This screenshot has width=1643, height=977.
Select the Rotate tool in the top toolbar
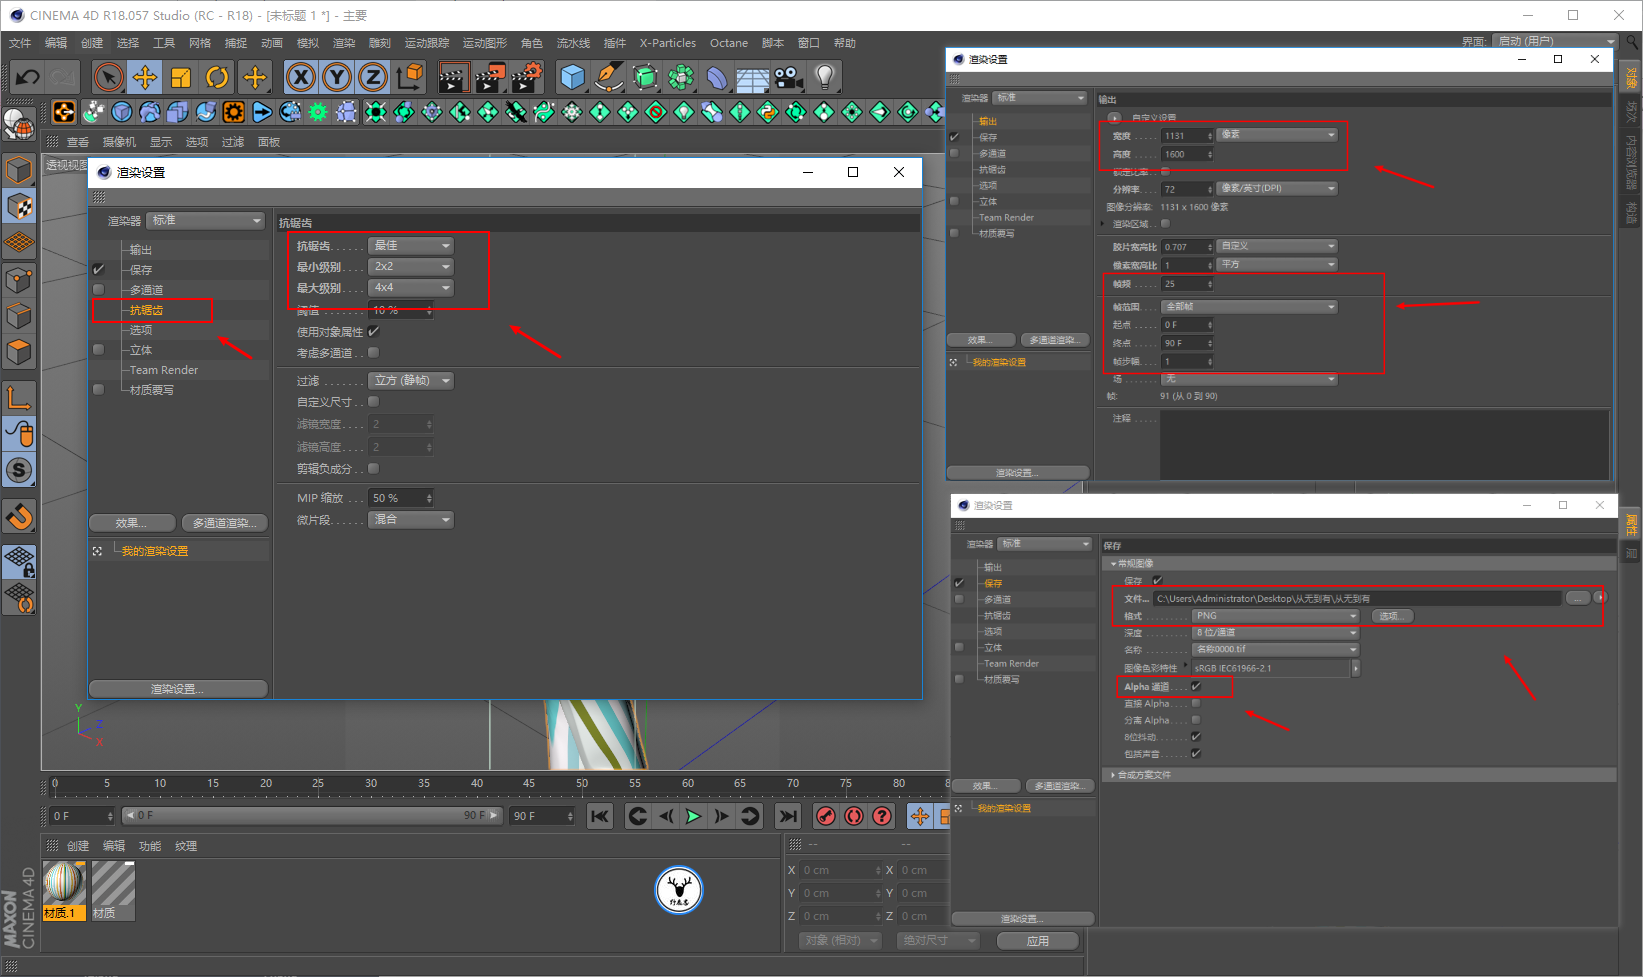click(217, 77)
